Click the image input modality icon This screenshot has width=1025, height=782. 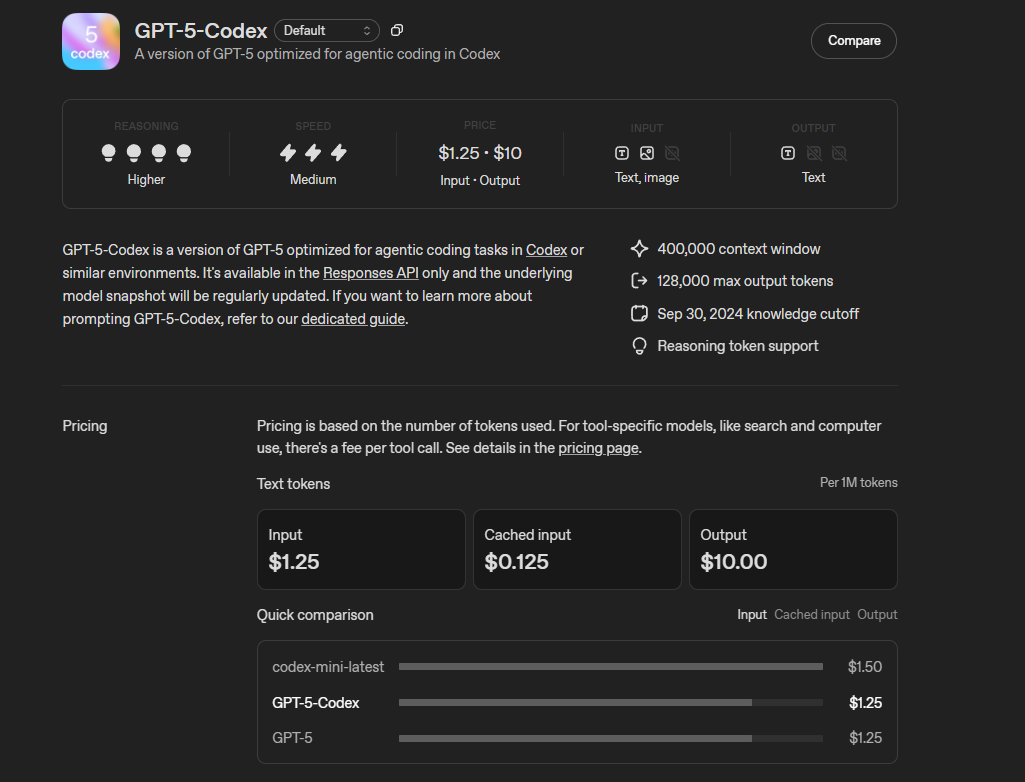tap(646, 153)
